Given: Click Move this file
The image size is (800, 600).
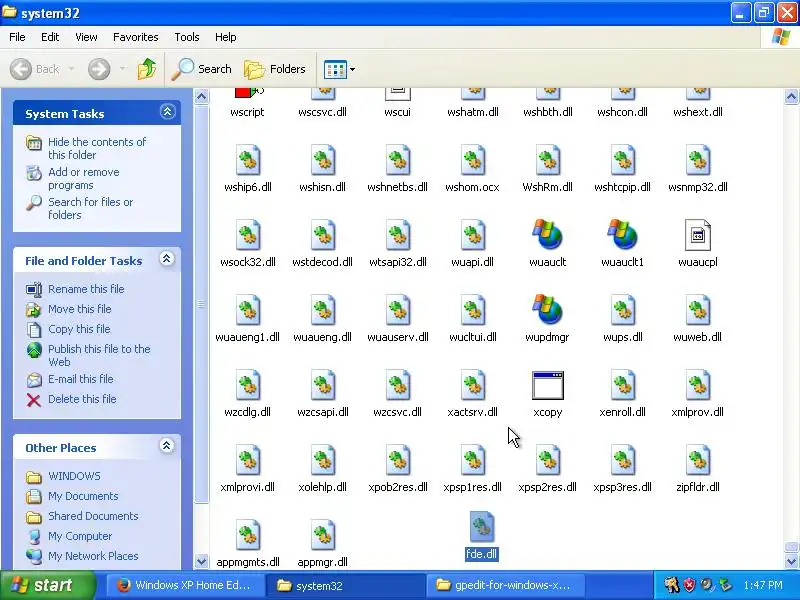Looking at the screenshot, I should point(80,309).
